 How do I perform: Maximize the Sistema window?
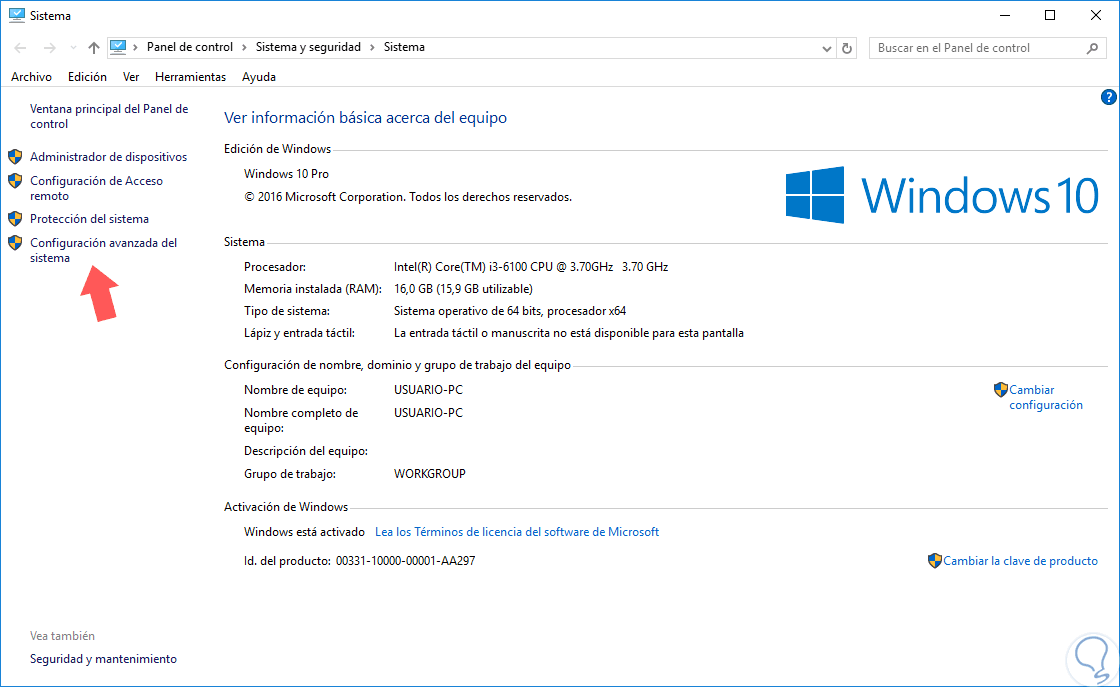(1050, 15)
